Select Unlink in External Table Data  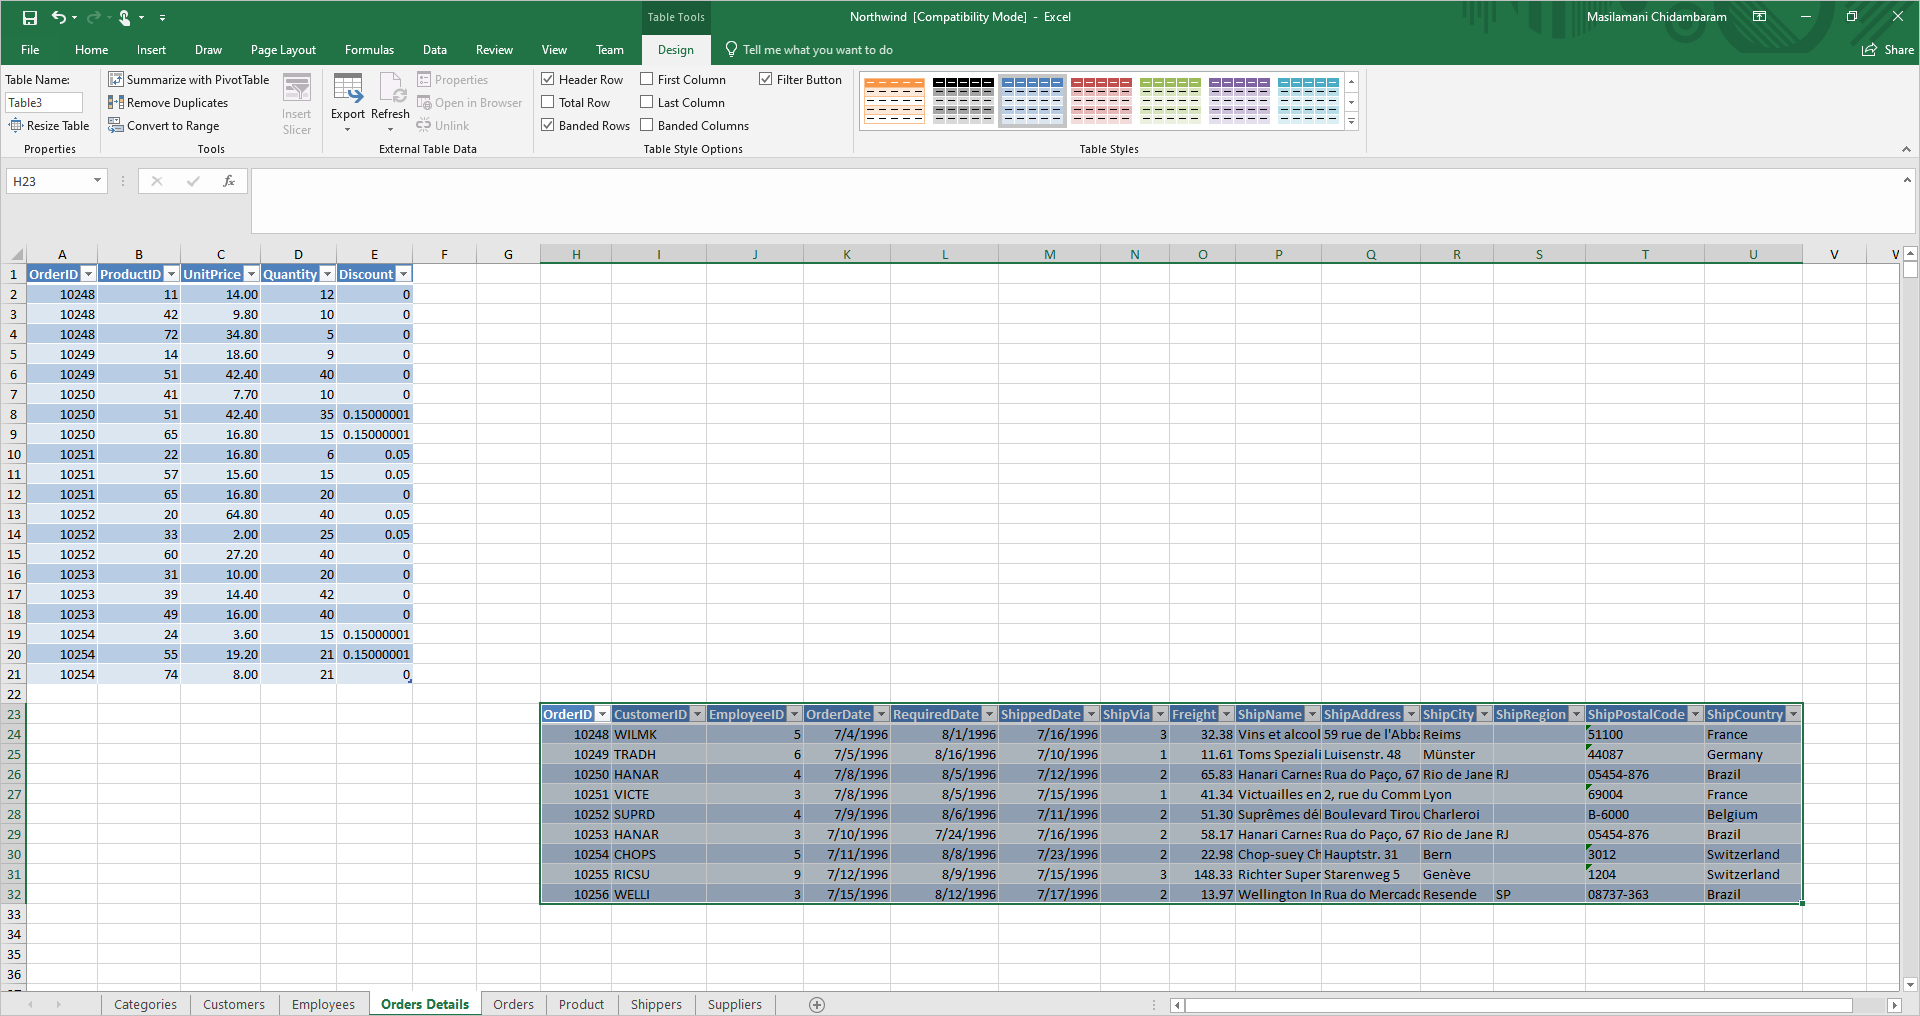coord(443,125)
